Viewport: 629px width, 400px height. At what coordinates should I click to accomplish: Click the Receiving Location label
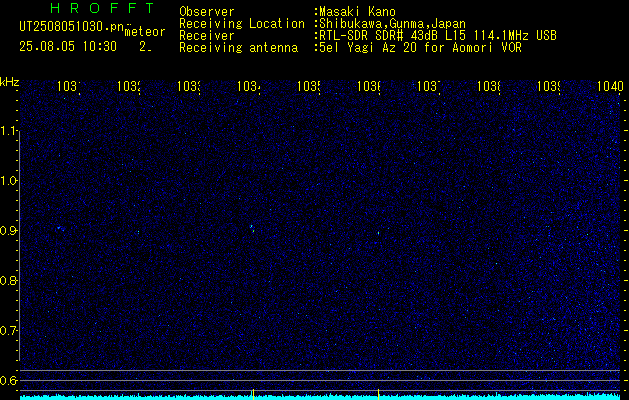coord(242,24)
